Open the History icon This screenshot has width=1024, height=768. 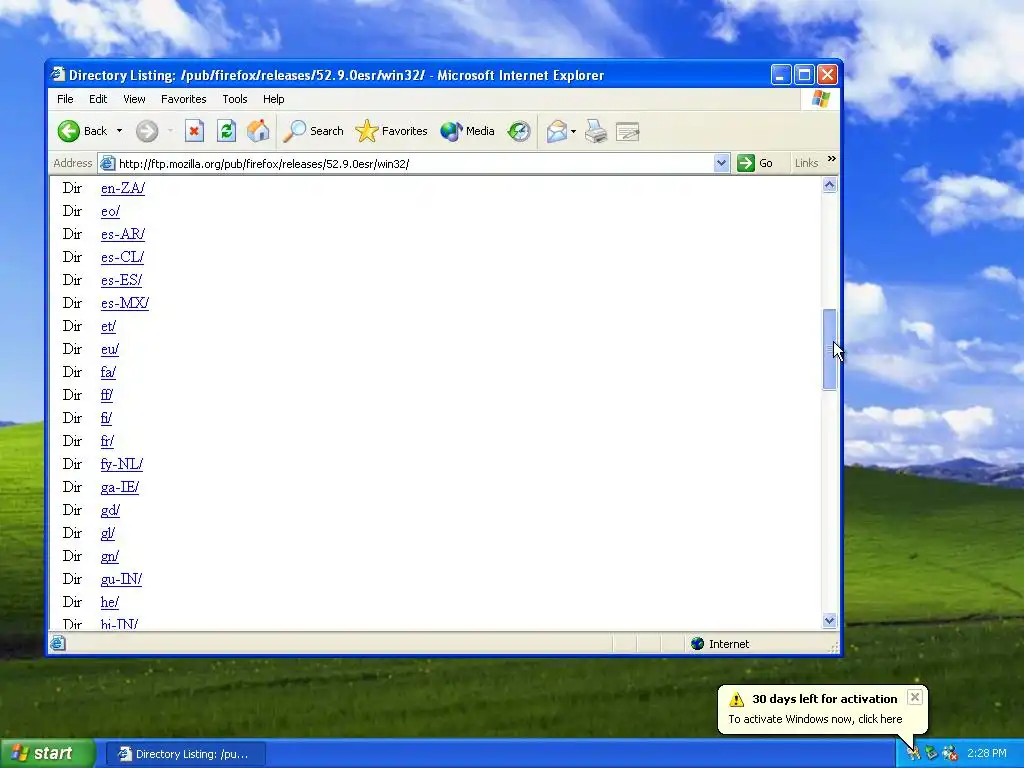519,131
